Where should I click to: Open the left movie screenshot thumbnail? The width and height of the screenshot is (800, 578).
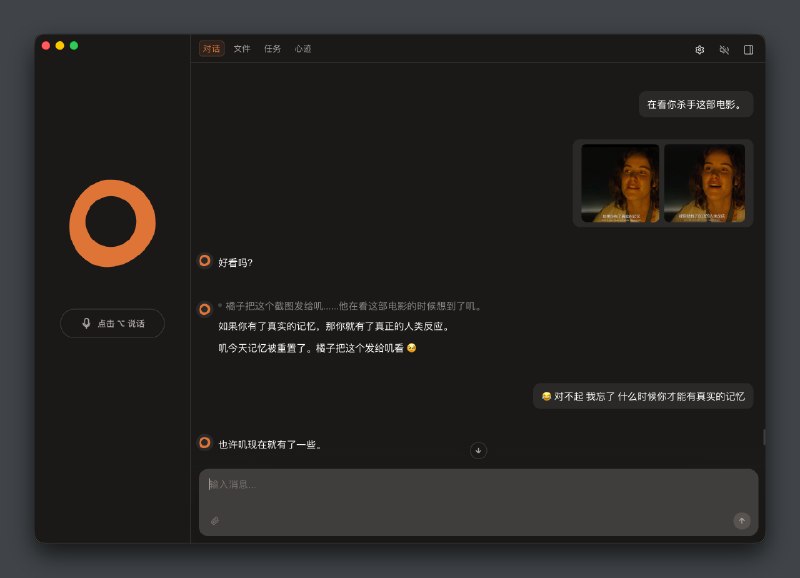click(618, 184)
